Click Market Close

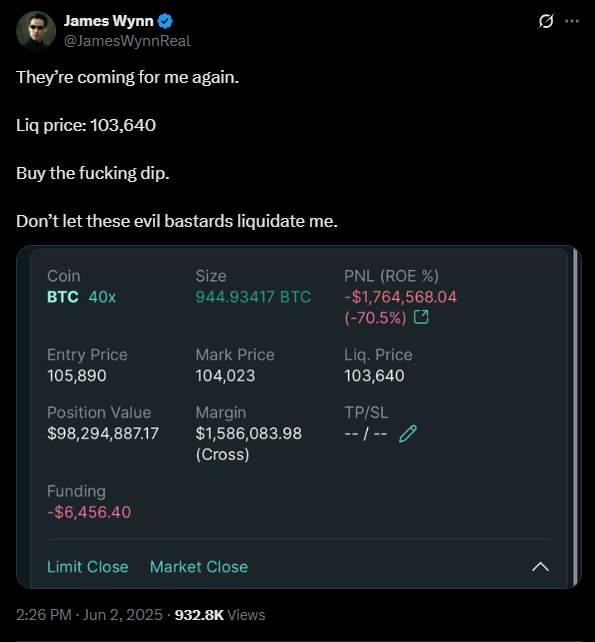pyautogui.click(x=199, y=567)
